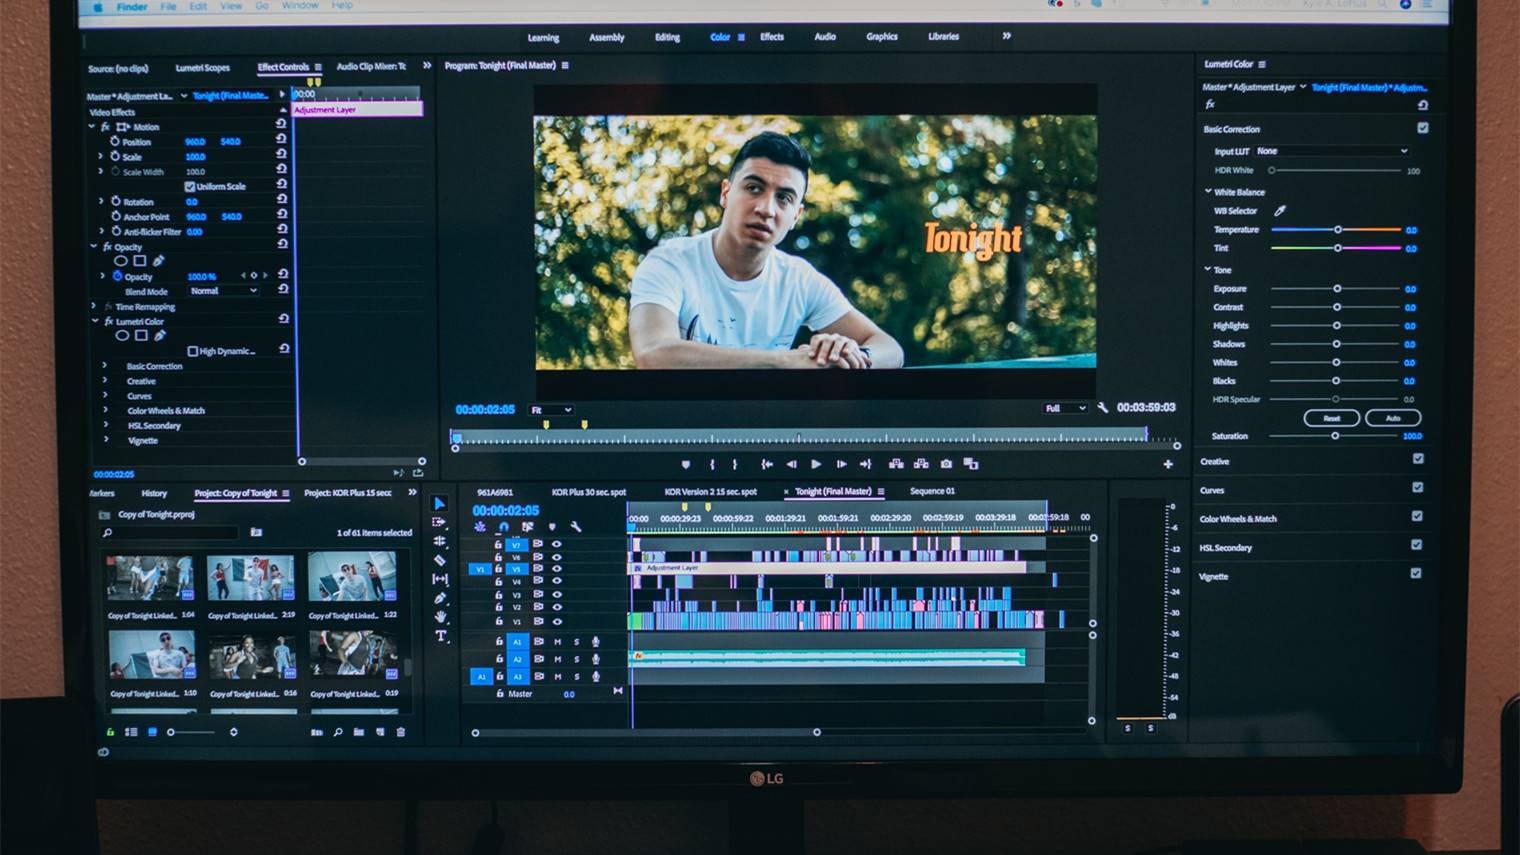The width and height of the screenshot is (1520, 855).
Task: Expand Curves in Effect Controls
Action: [x=104, y=396]
